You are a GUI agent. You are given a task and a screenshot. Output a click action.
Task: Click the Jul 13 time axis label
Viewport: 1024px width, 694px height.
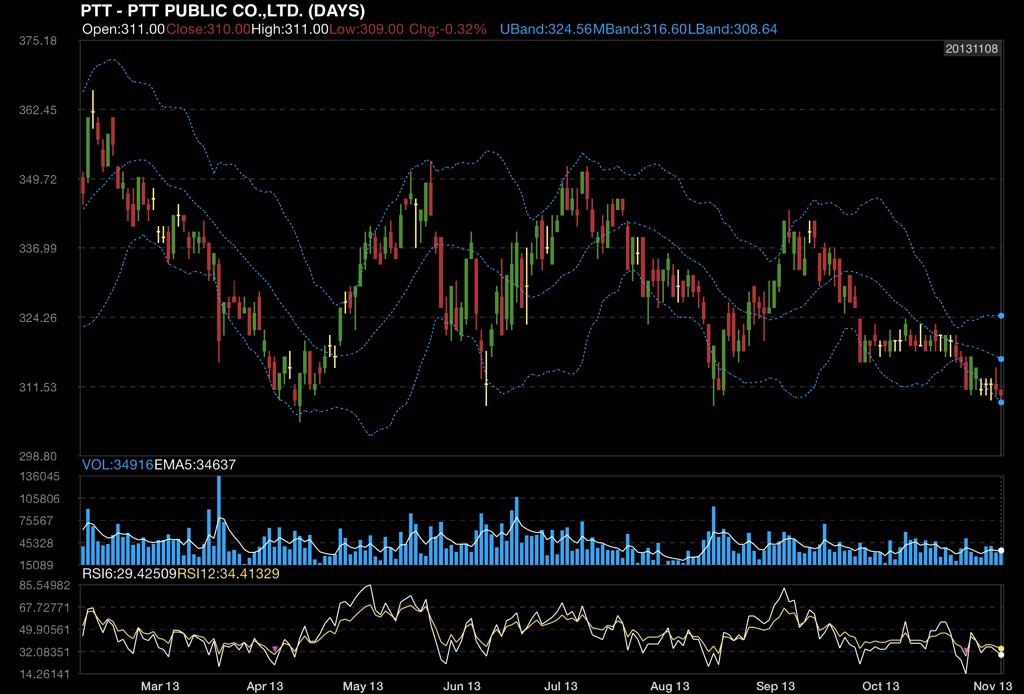click(561, 686)
